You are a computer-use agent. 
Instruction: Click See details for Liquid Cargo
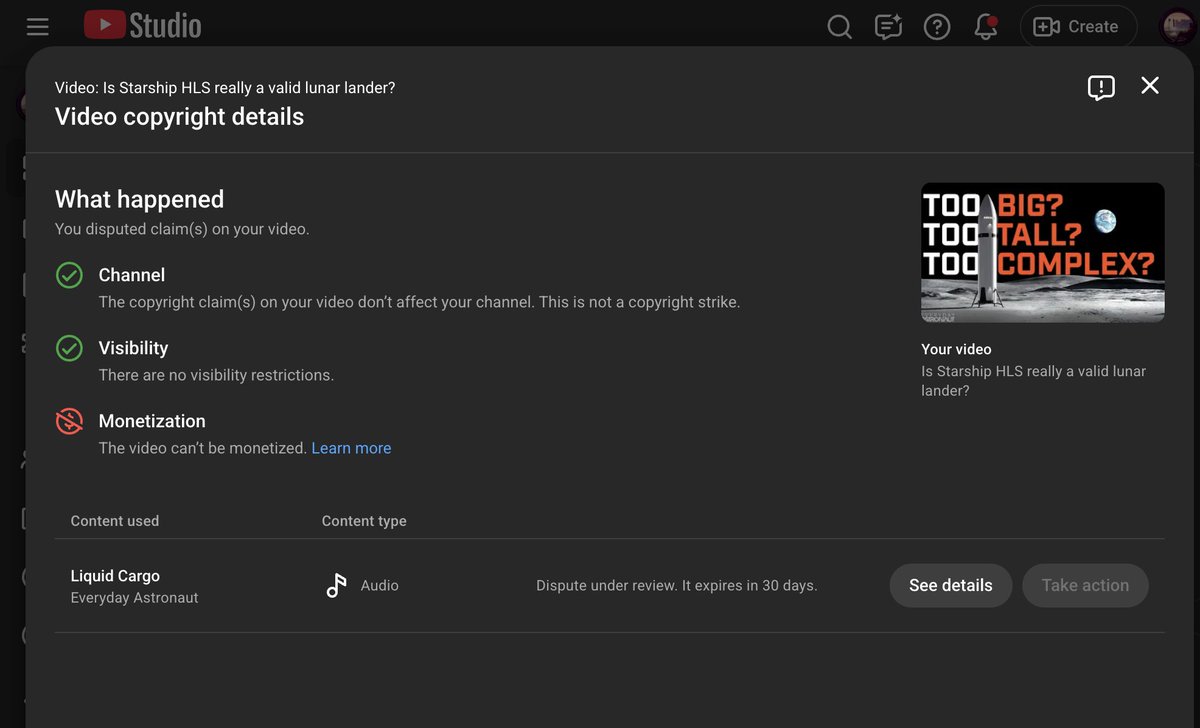point(950,586)
